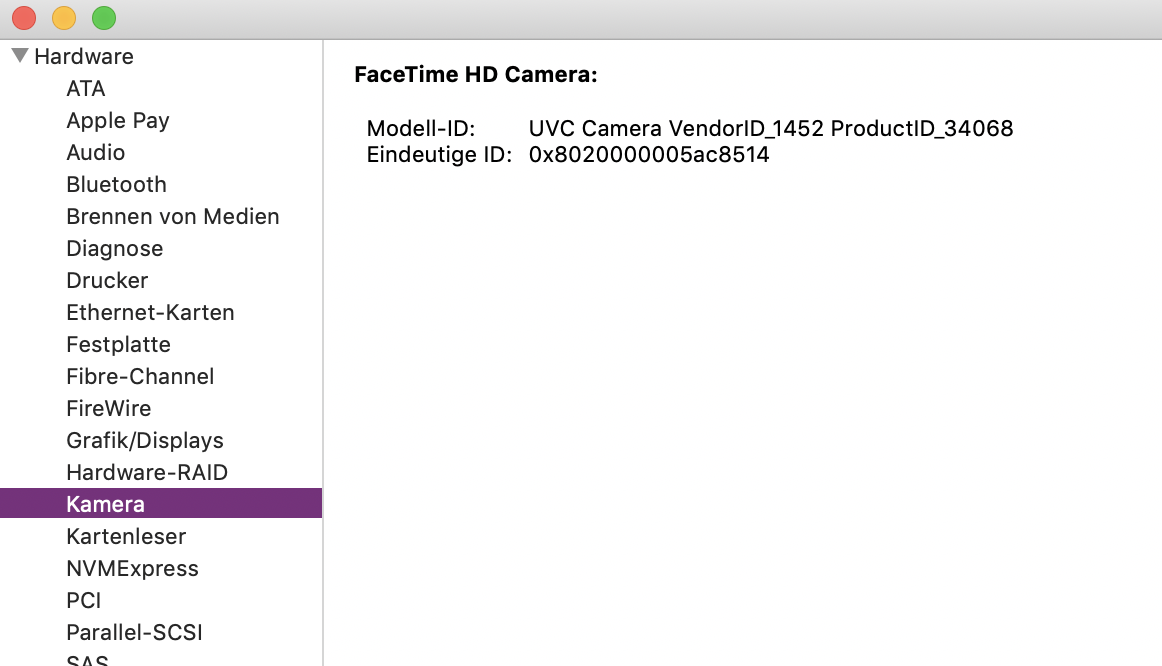Image resolution: width=1162 pixels, height=666 pixels.
Task: Select Parallel-SCSI in the list
Action: [134, 632]
